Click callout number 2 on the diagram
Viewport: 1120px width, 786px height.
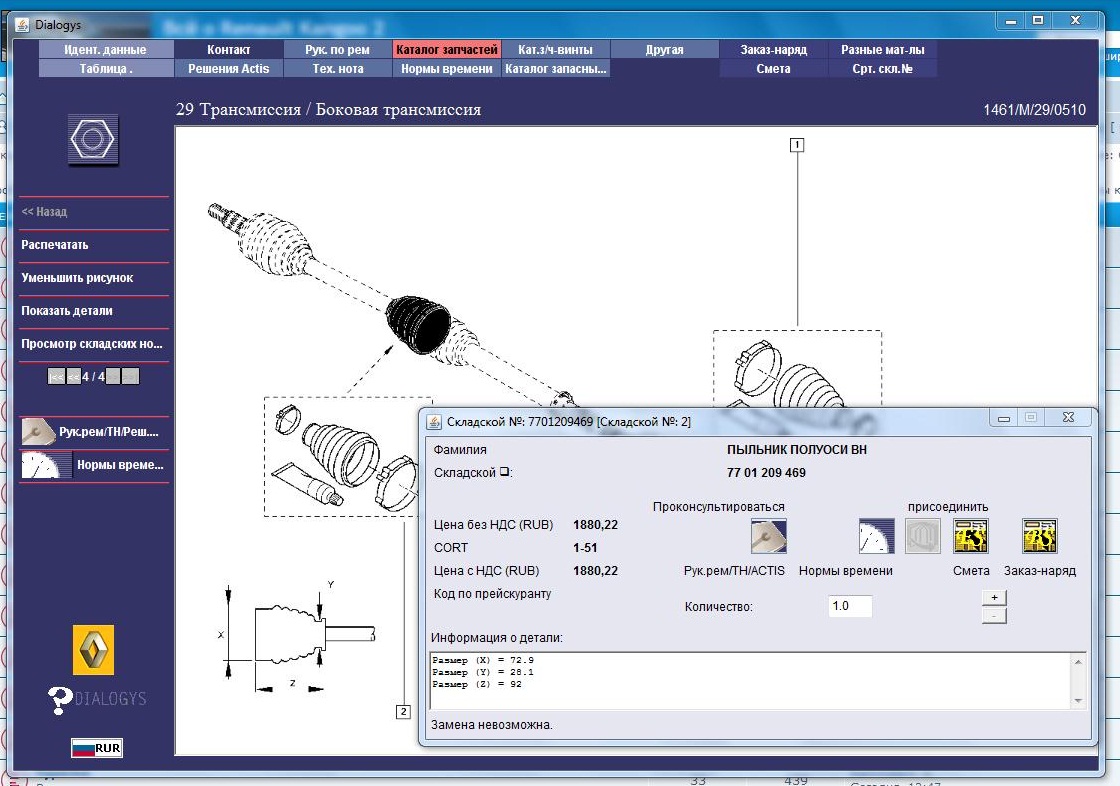tap(404, 712)
